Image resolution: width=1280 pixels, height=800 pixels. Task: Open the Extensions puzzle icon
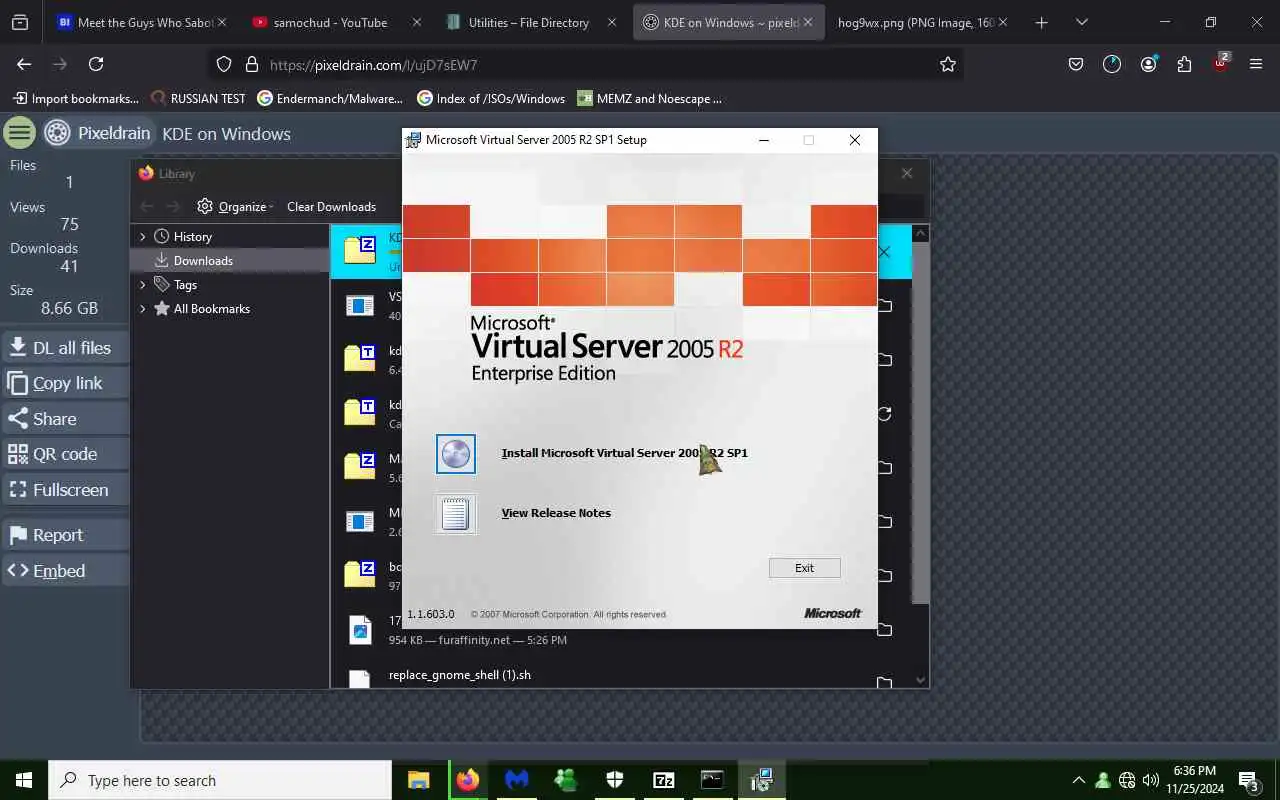pos(1184,64)
